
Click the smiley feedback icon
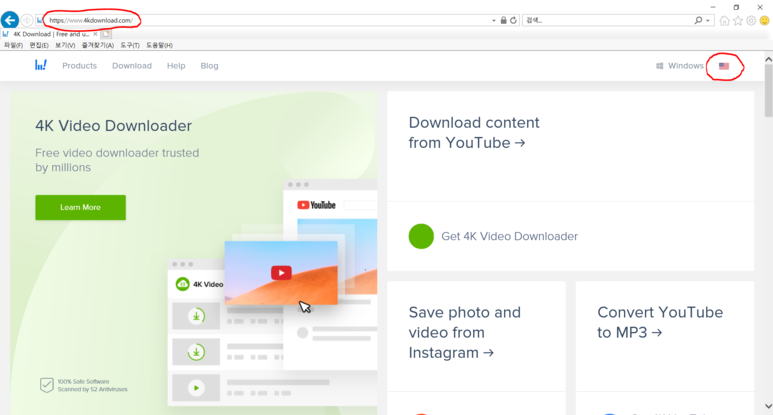(765, 21)
